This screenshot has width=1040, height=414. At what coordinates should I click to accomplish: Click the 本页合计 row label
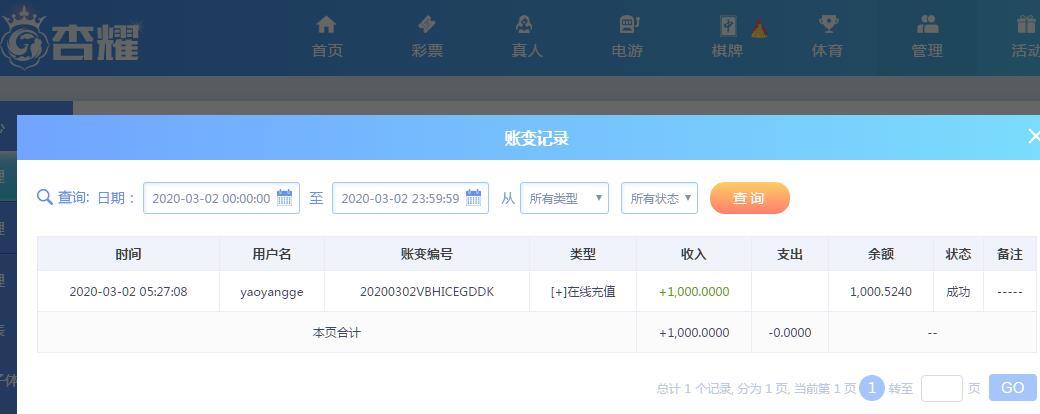click(336, 332)
